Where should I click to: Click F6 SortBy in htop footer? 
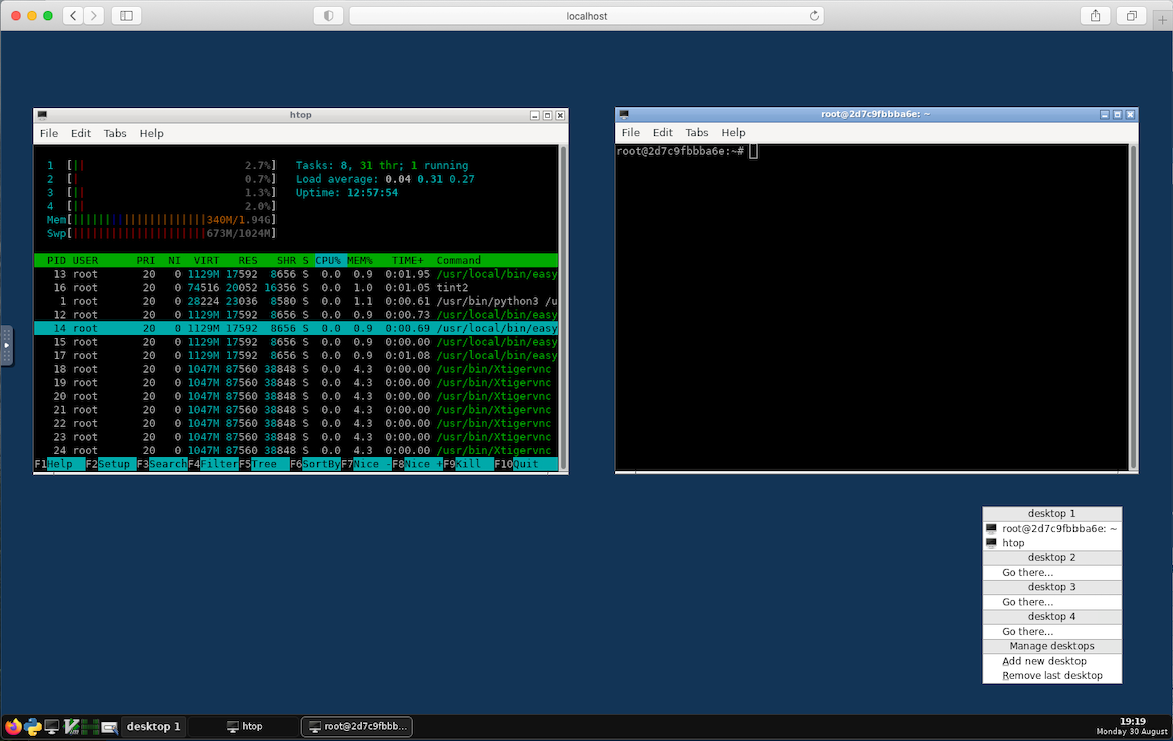pyautogui.click(x=315, y=464)
